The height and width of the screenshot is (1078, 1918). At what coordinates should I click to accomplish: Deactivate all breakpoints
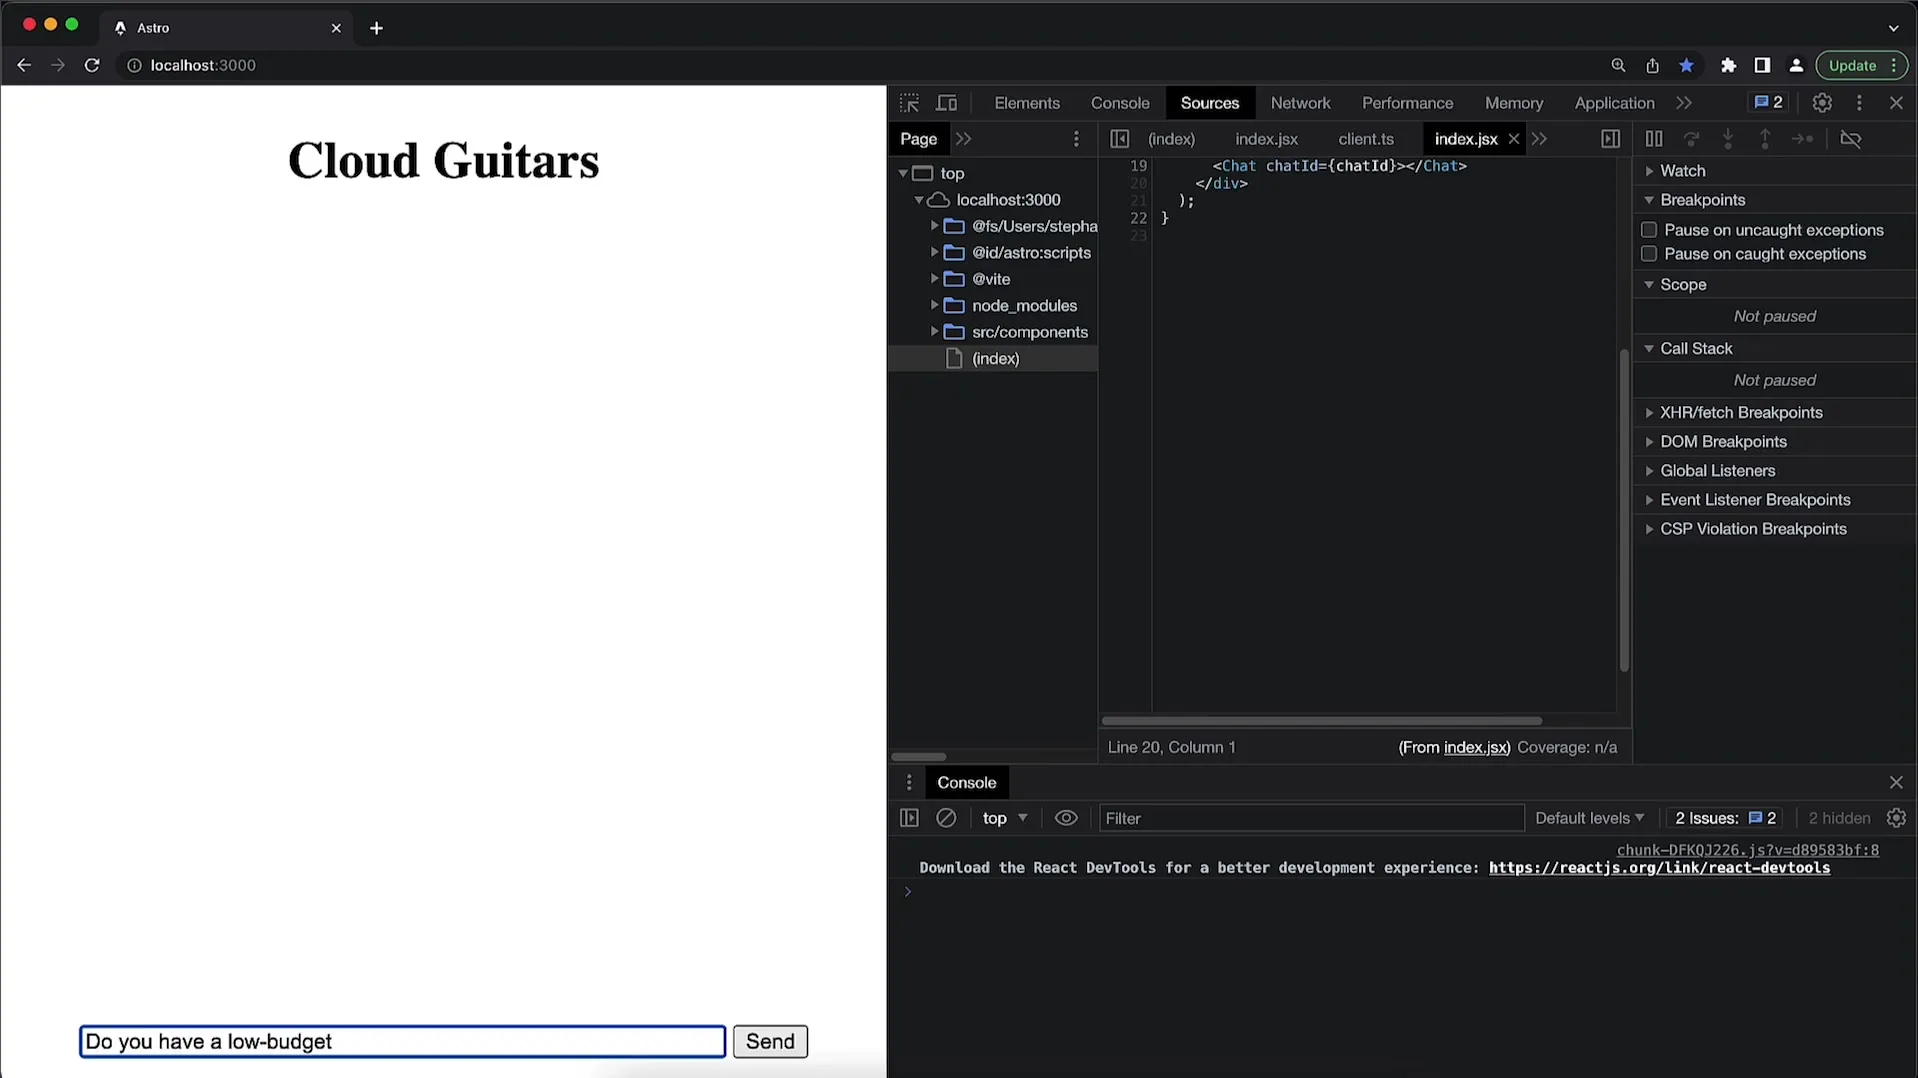tap(1851, 139)
